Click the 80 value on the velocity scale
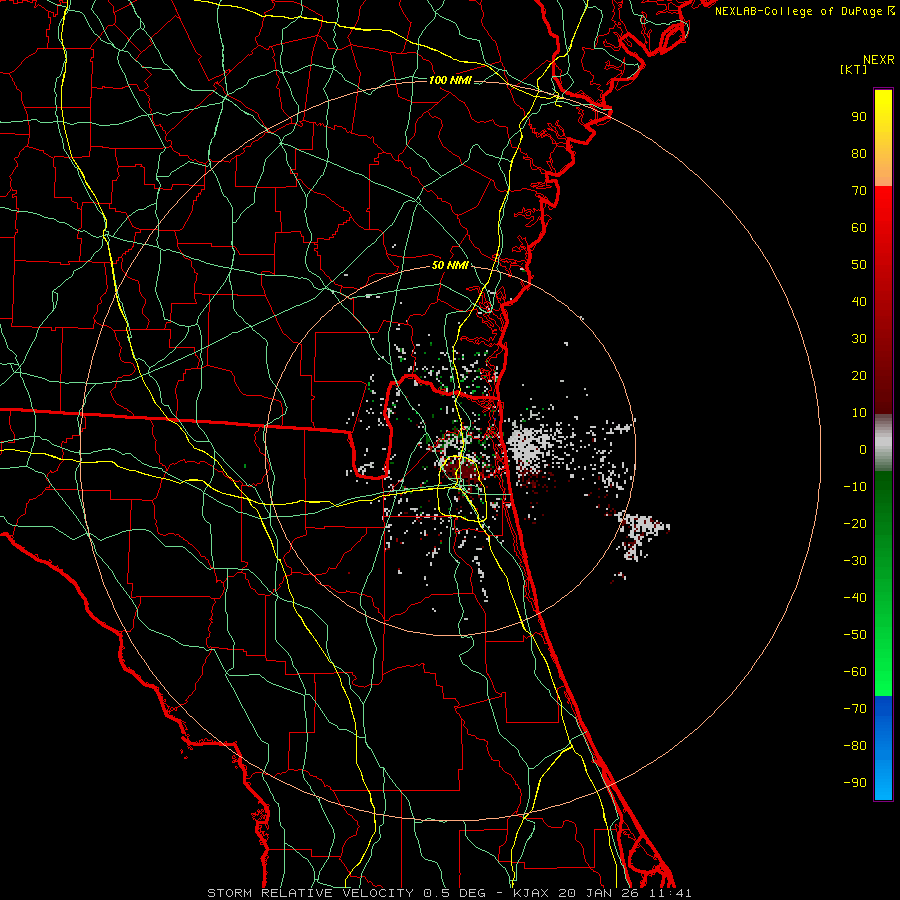Screen dimensions: 900x900 tap(859, 154)
